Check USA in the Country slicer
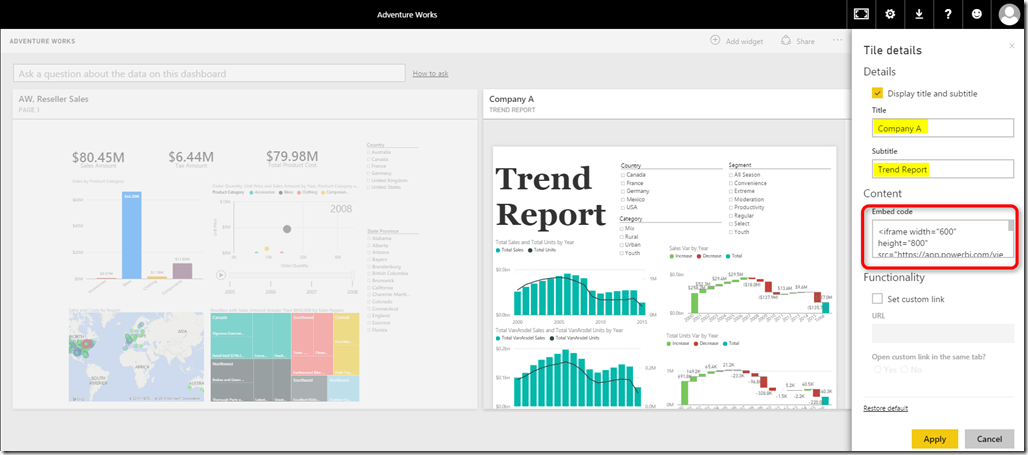The image size is (1028, 455). 623,207
